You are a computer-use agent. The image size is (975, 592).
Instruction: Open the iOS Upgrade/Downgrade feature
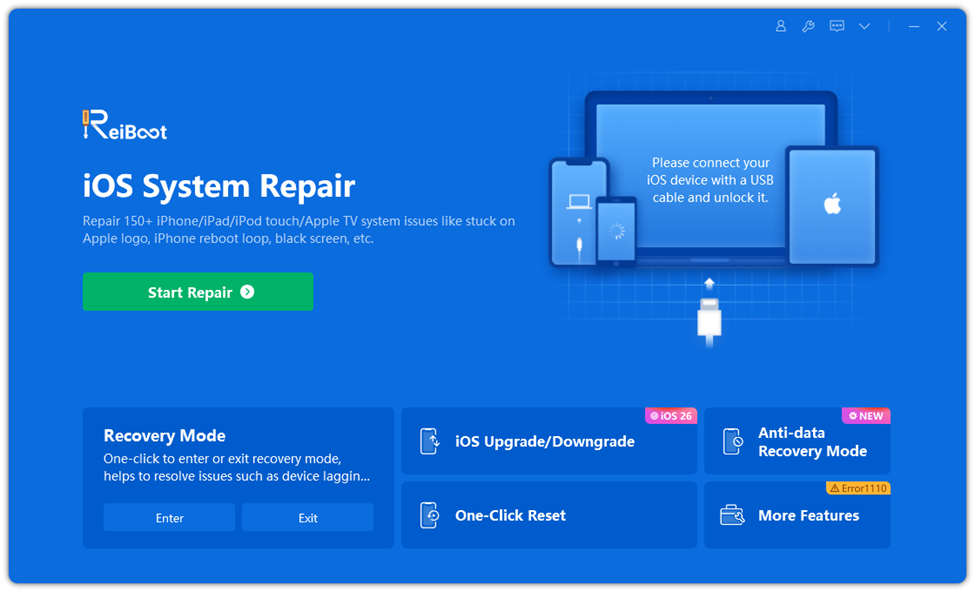[550, 441]
